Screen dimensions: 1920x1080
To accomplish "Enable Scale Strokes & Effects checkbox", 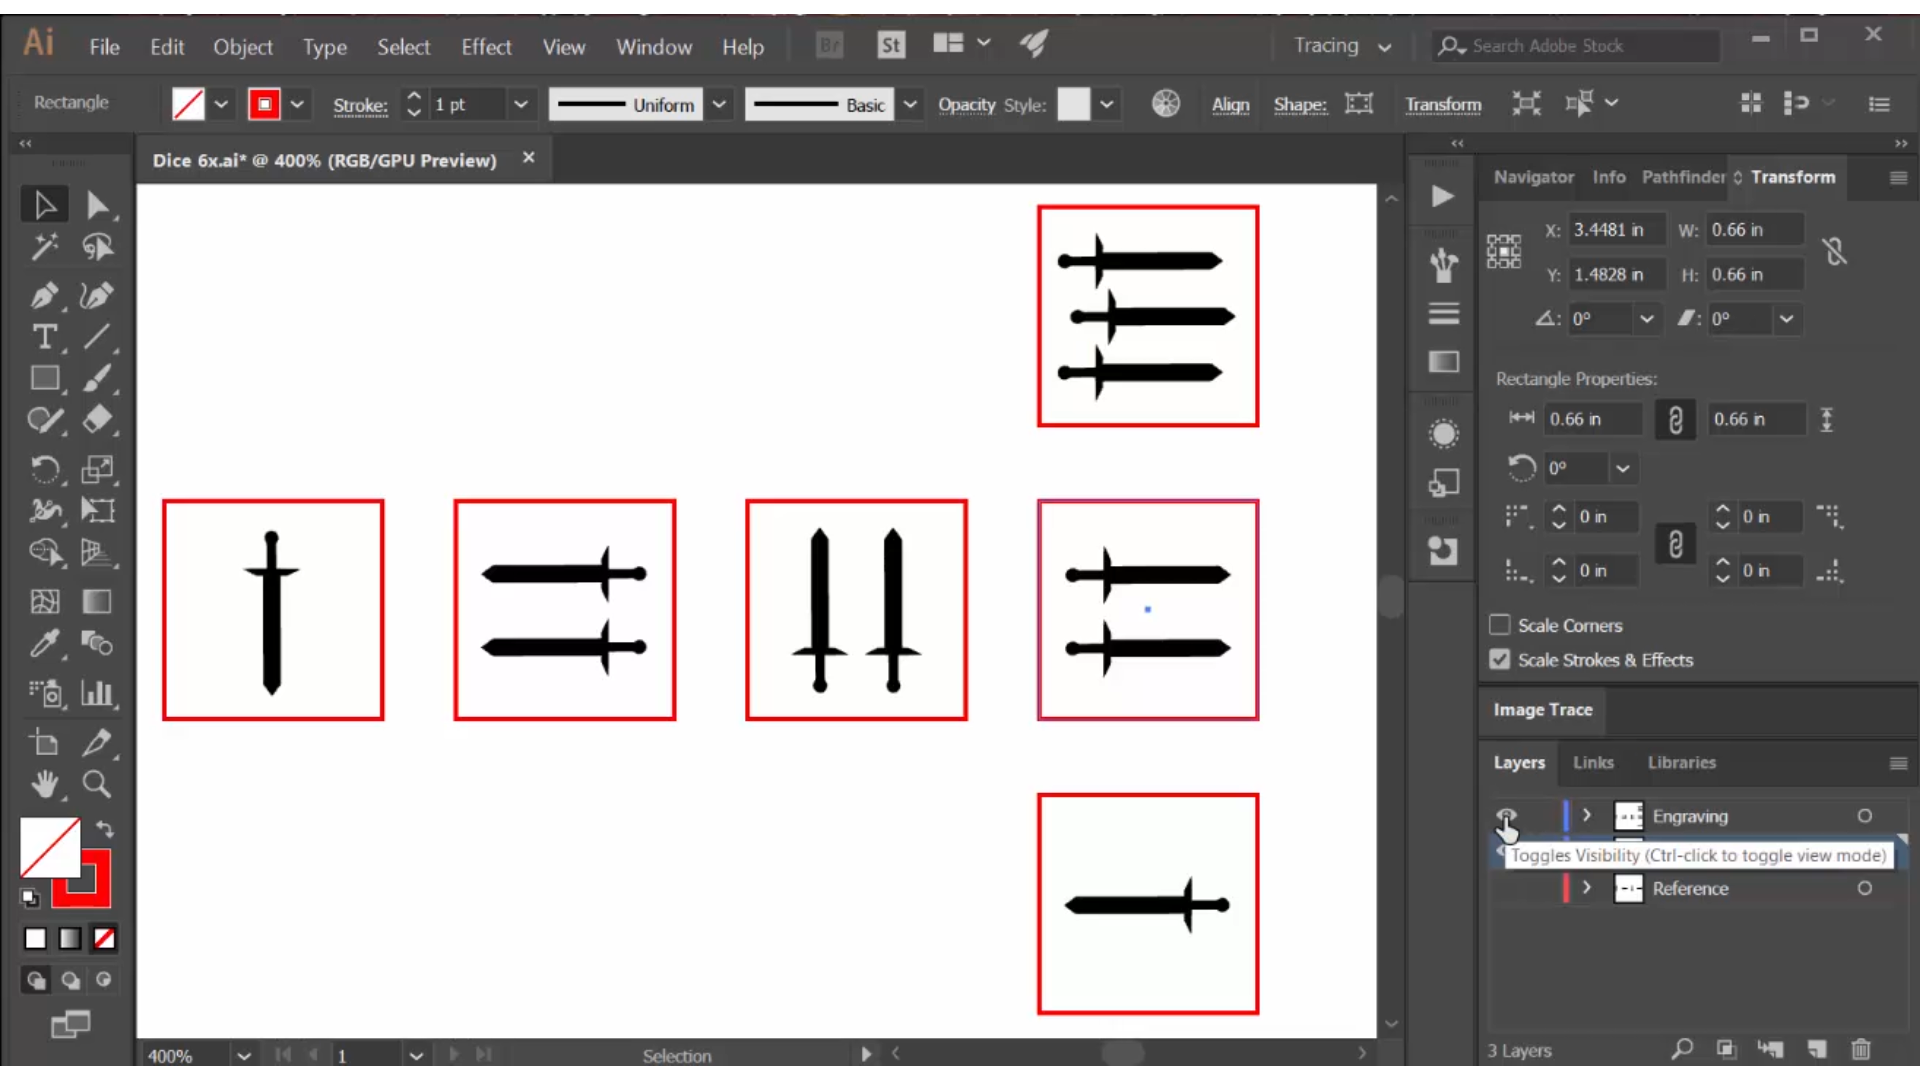I will point(1501,659).
